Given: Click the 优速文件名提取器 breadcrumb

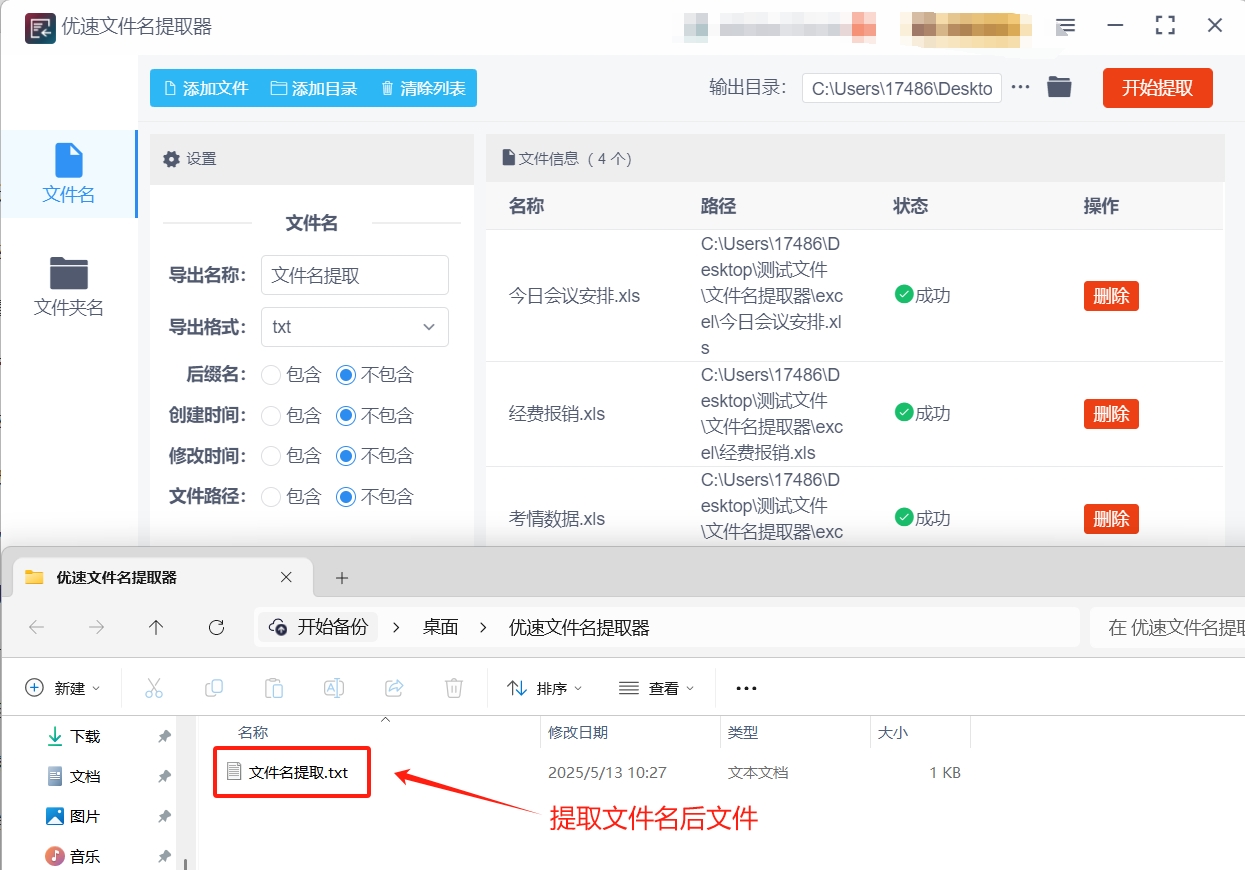Looking at the screenshot, I should click(579, 627).
